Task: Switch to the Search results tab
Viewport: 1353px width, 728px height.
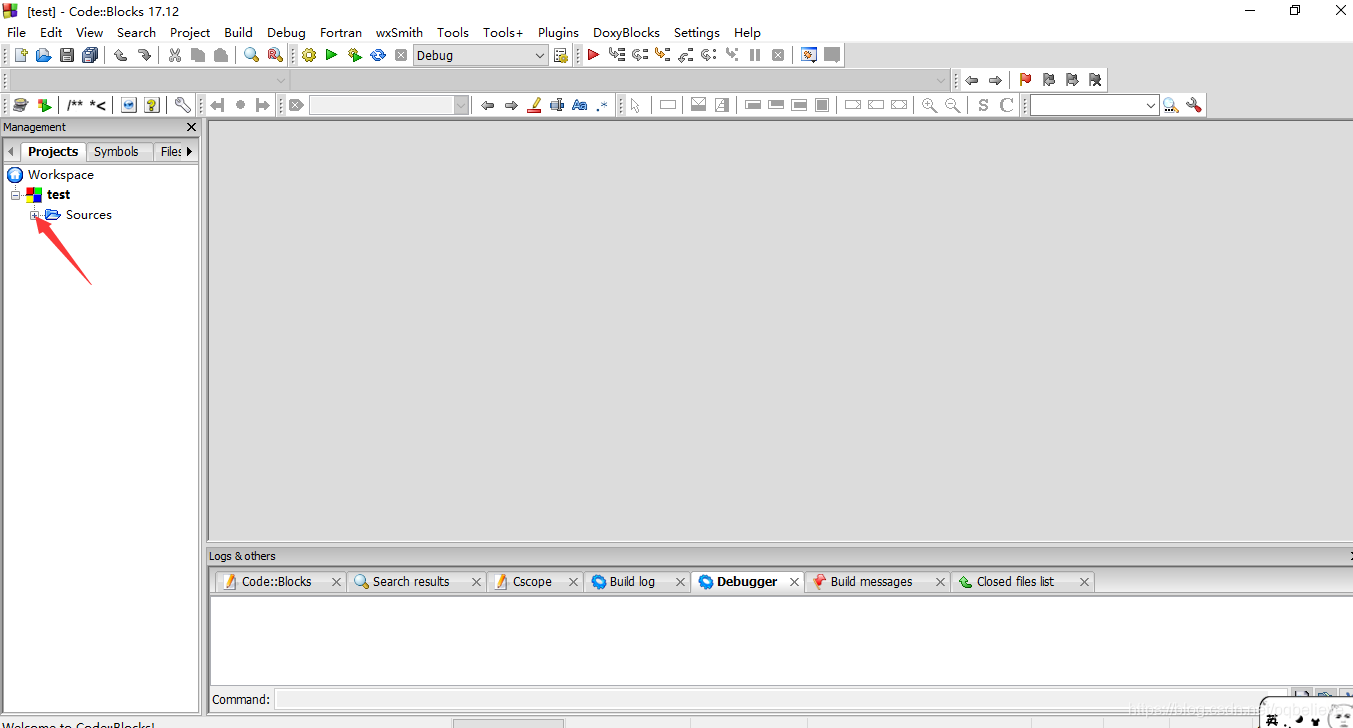Action: [411, 582]
